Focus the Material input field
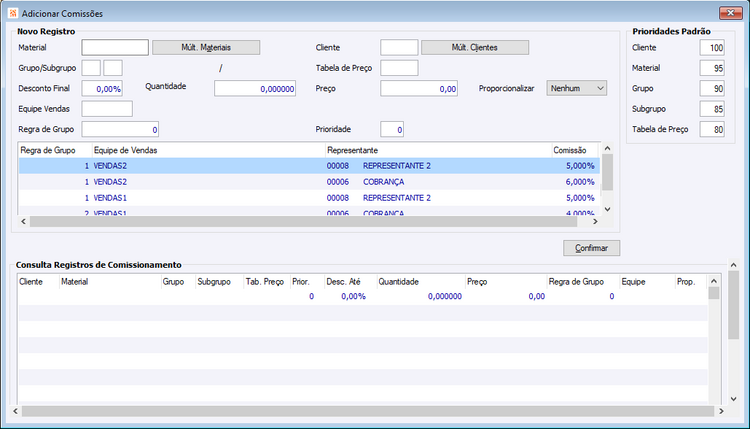This screenshot has height=429, width=750. [115, 47]
